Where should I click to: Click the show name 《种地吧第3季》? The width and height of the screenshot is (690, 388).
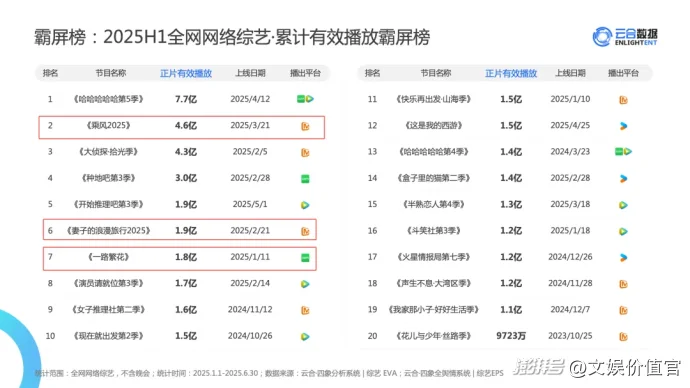(108, 178)
